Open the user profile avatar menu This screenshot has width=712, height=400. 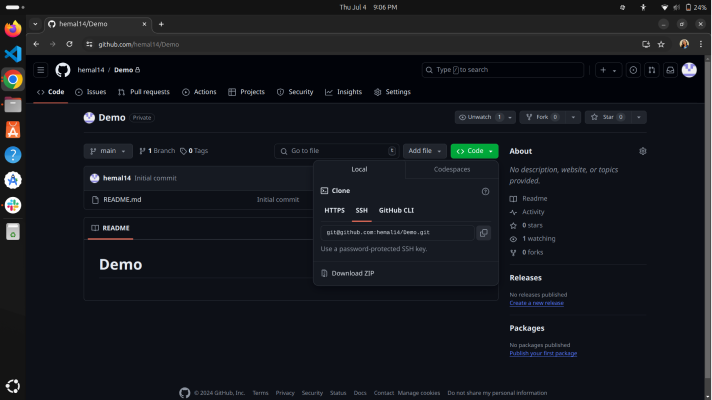click(689, 70)
